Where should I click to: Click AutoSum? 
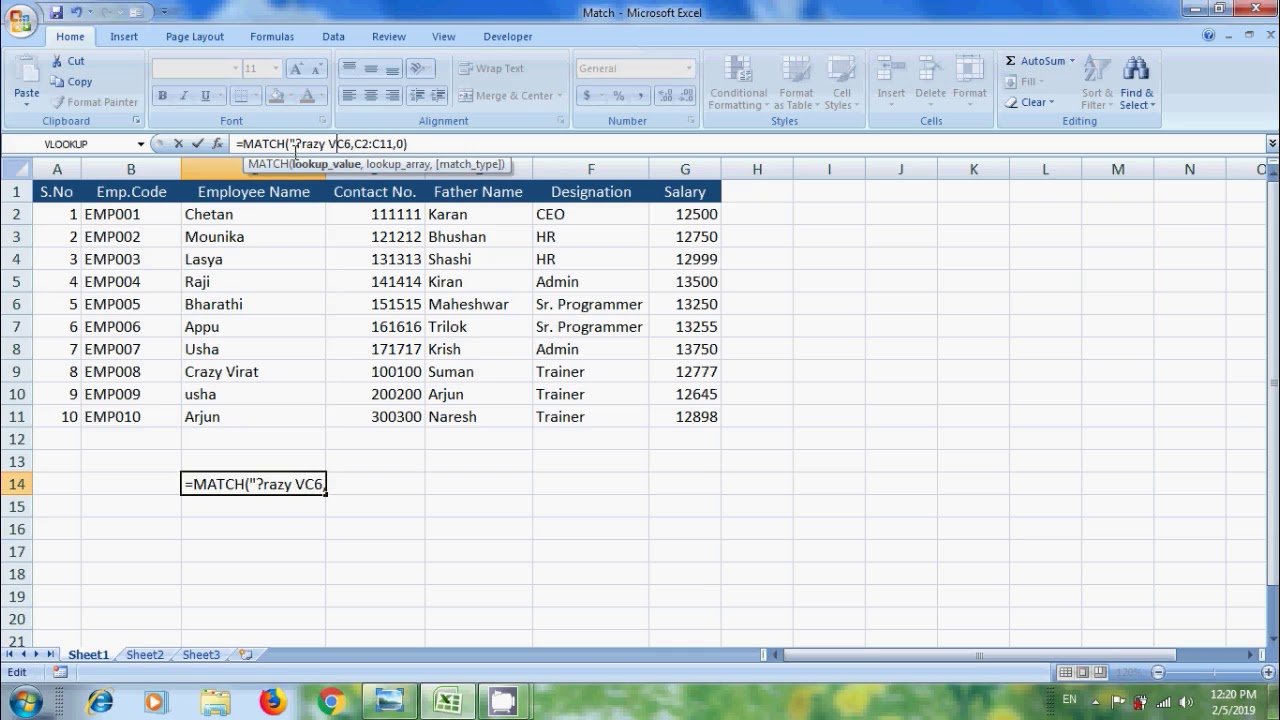coord(1035,61)
